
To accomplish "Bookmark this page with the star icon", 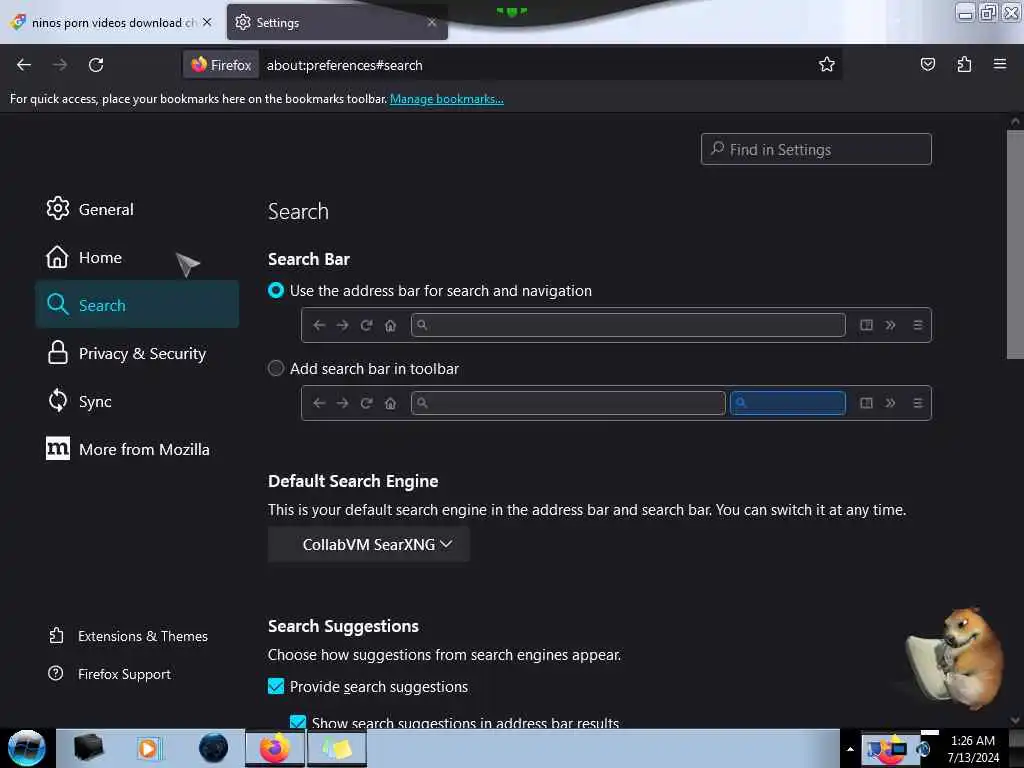I will 827,65.
